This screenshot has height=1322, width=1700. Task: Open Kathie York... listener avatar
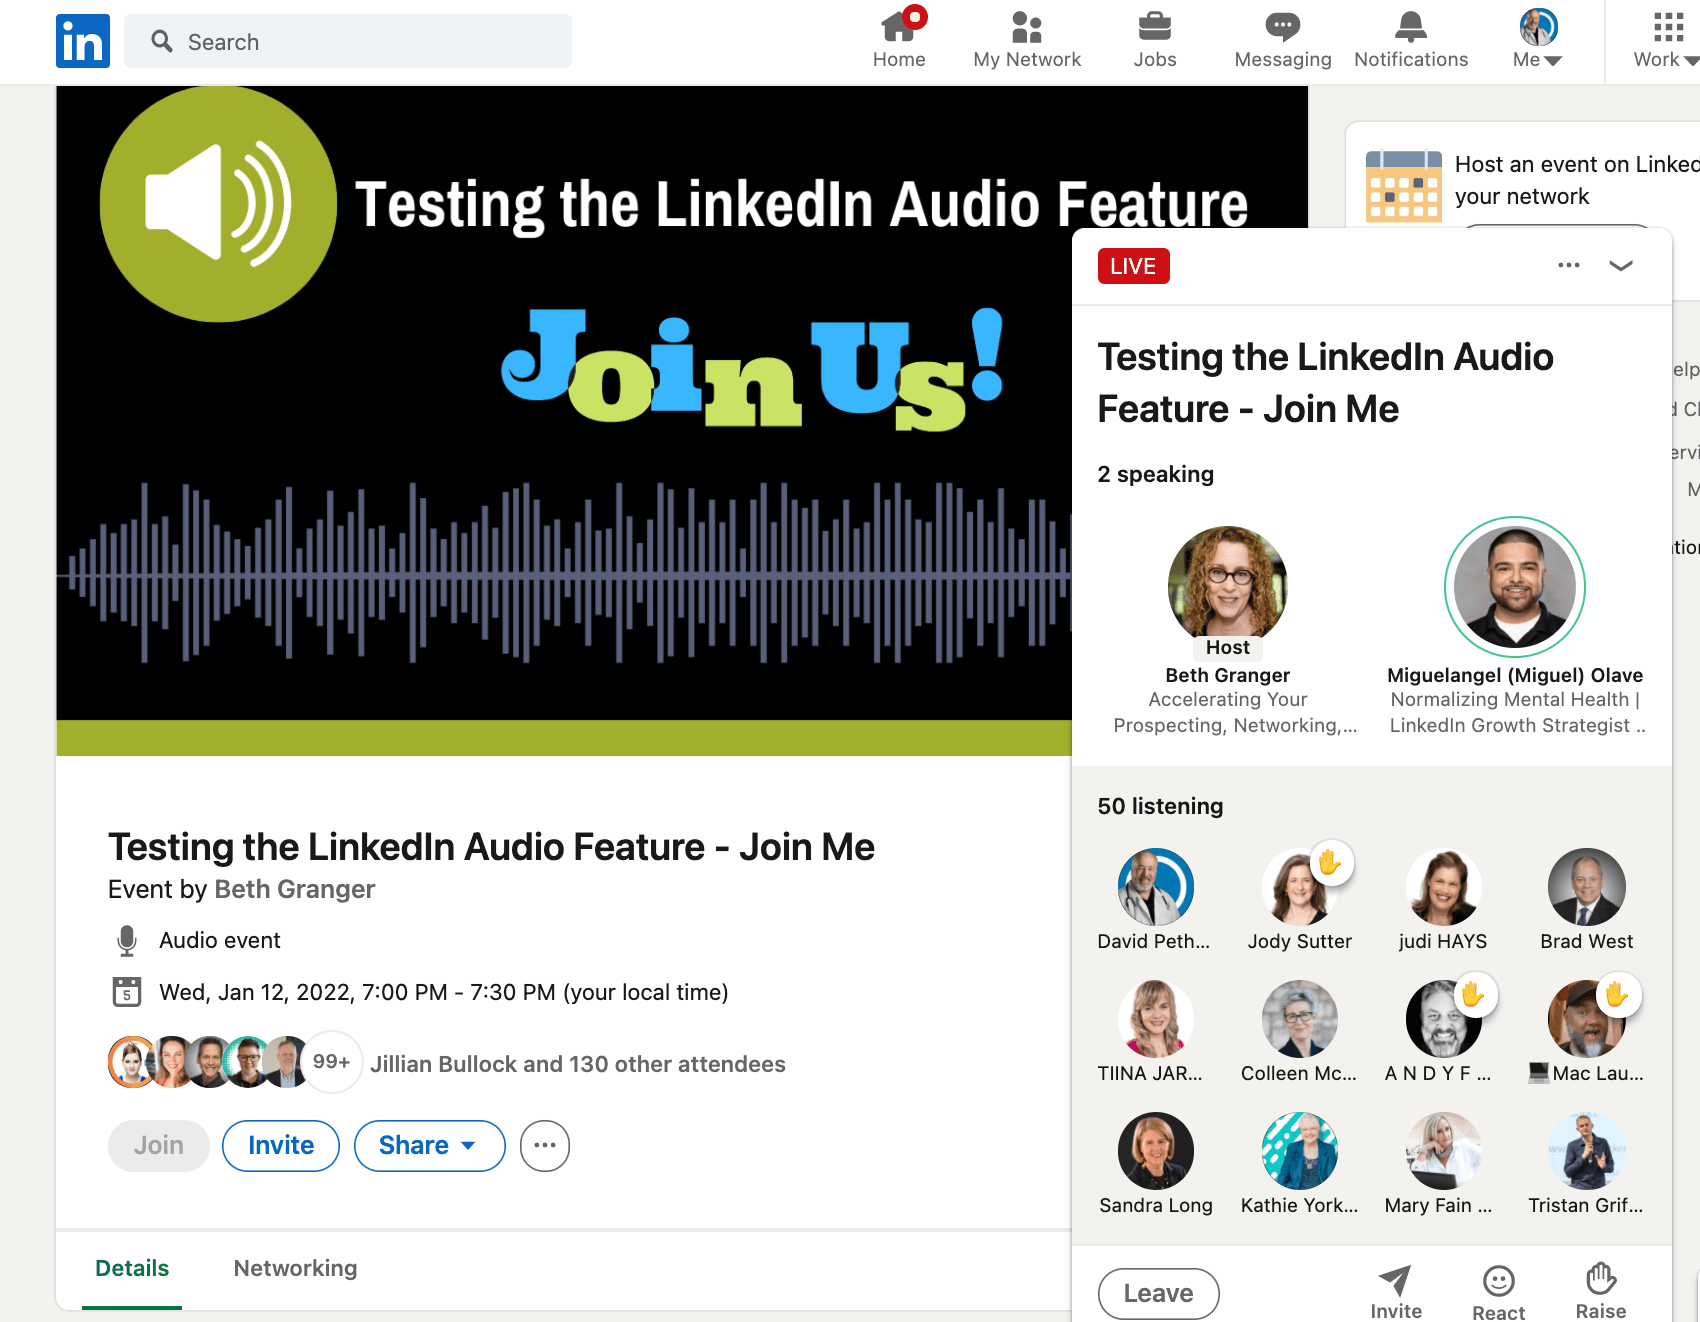(1300, 1151)
